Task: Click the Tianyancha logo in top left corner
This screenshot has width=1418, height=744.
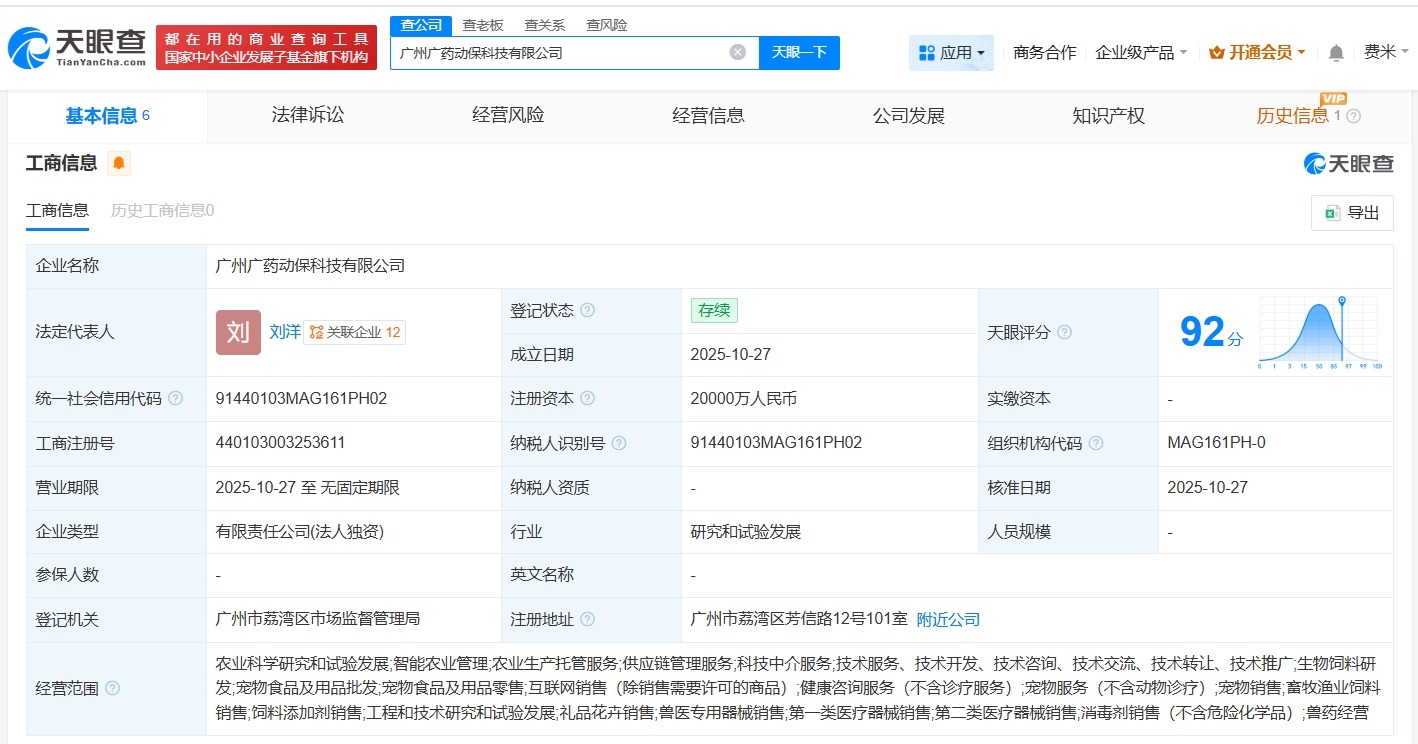Action: coord(75,43)
